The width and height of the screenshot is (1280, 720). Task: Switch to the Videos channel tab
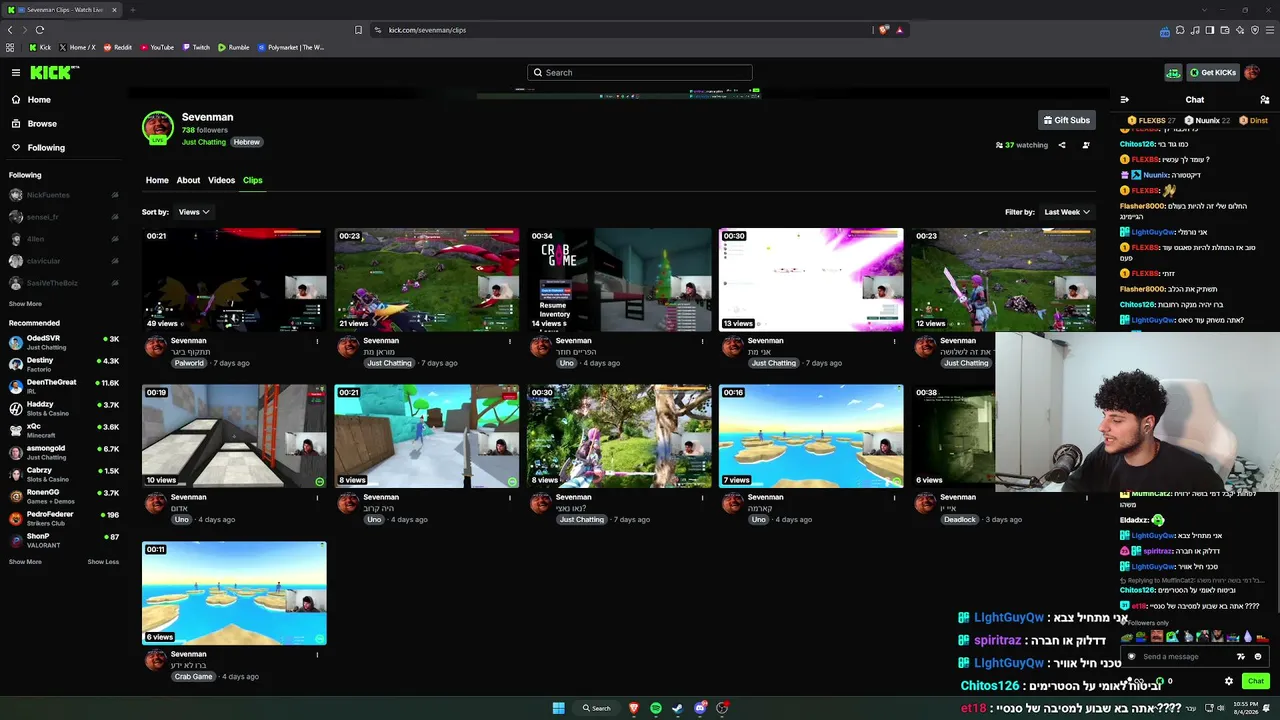coord(221,180)
